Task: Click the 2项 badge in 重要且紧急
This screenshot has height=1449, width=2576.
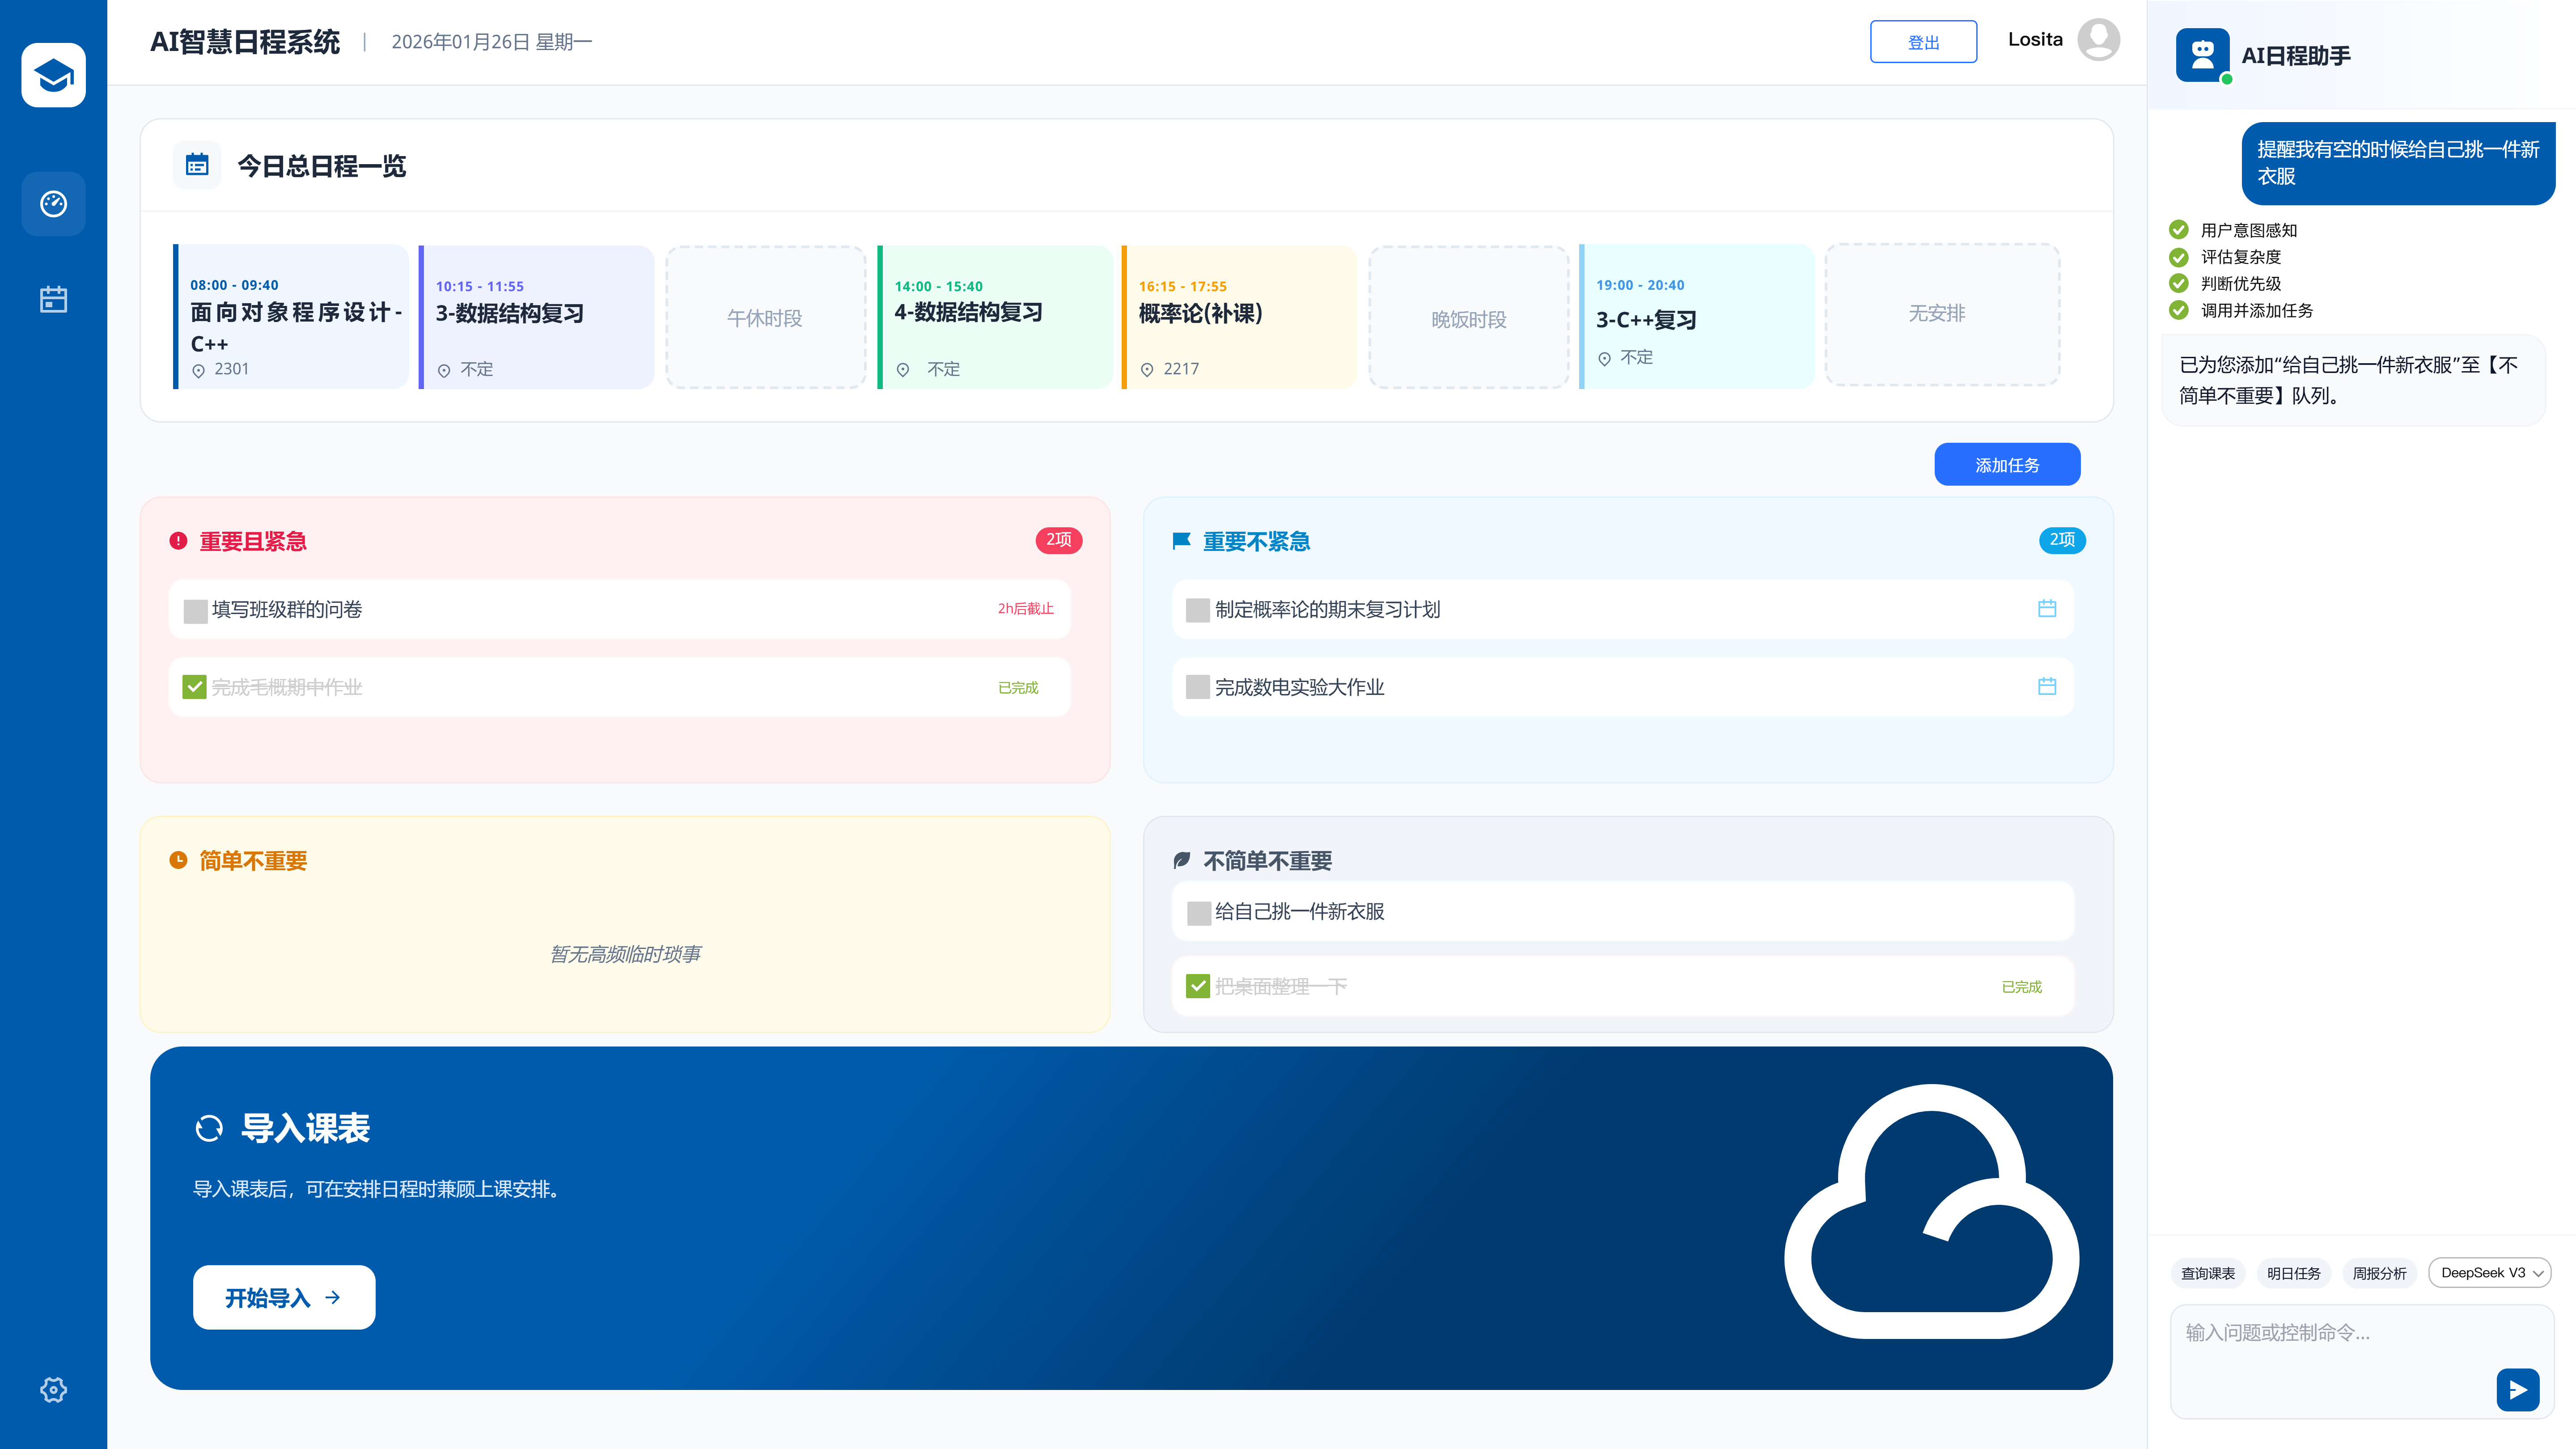Action: (1058, 540)
